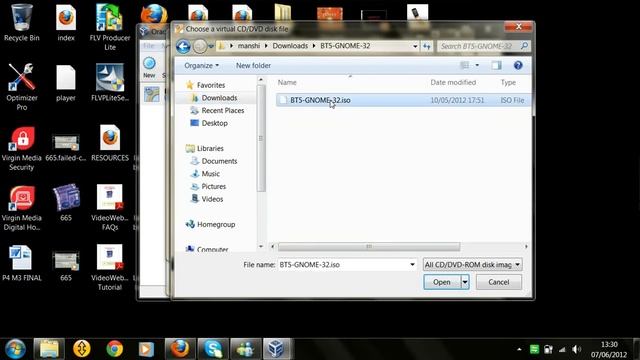Open the RESOURCES Firefox file icon
Screen dimensions: 640x360
(x=110, y=143)
